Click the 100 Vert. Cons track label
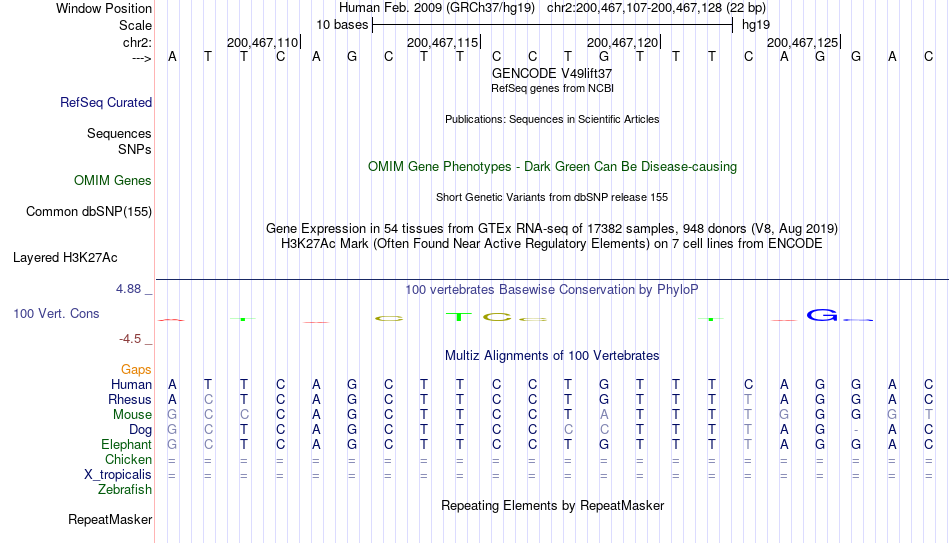Image resolution: width=950 pixels, height=543 pixels. [56, 313]
